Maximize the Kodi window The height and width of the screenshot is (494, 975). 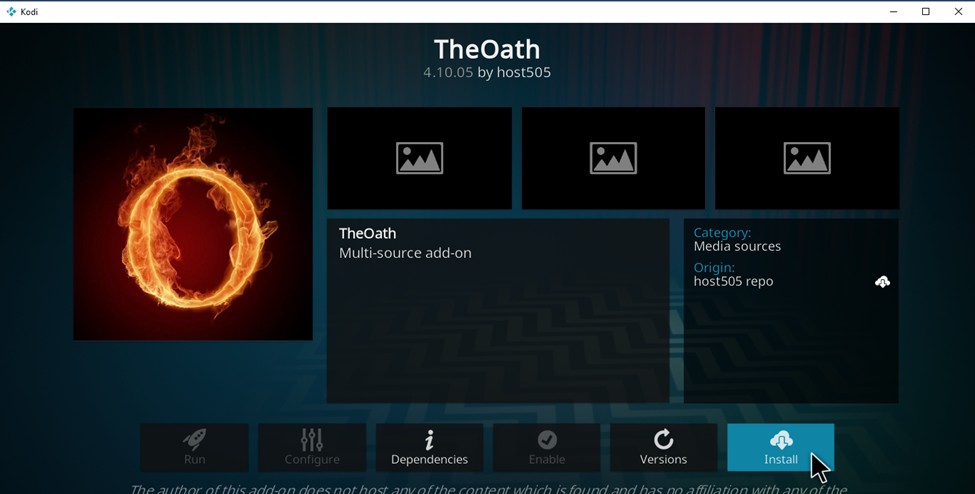pos(925,11)
